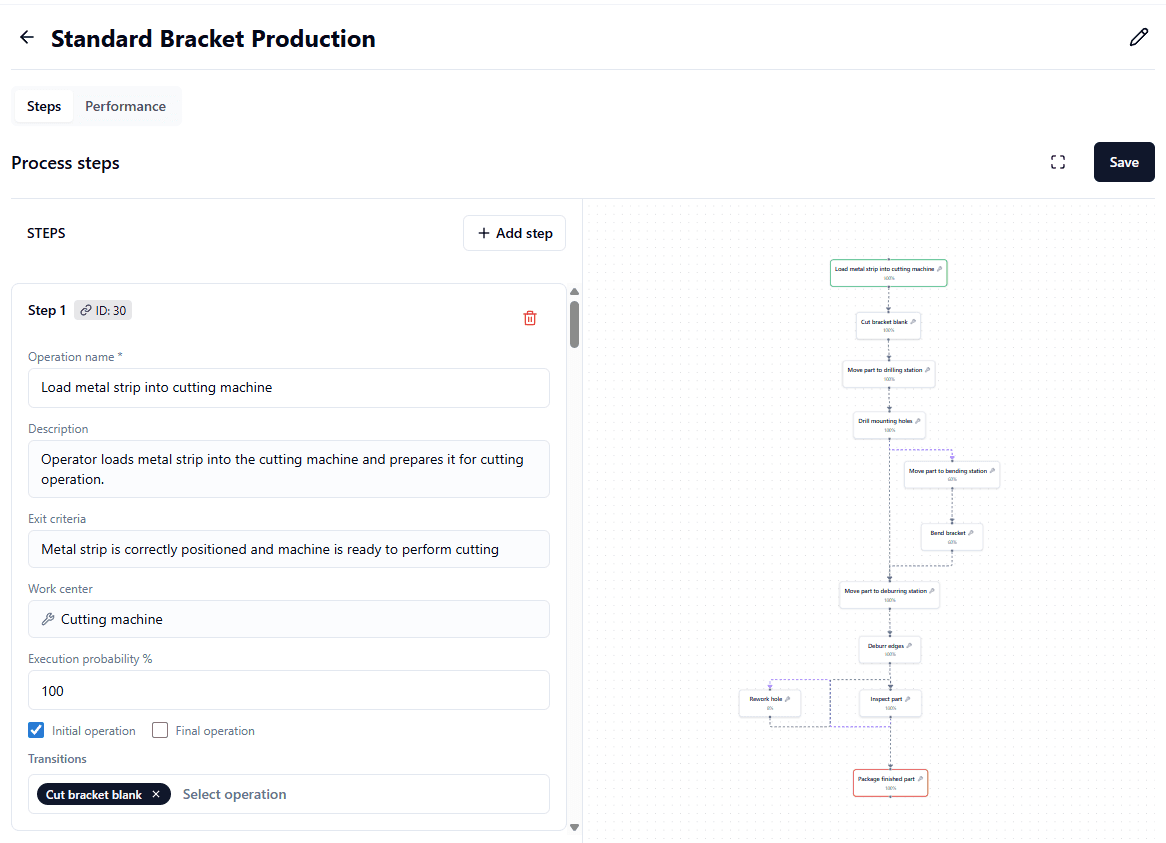
Task: Click the back arrow beside Standard Bracket Production
Action: coord(26,37)
